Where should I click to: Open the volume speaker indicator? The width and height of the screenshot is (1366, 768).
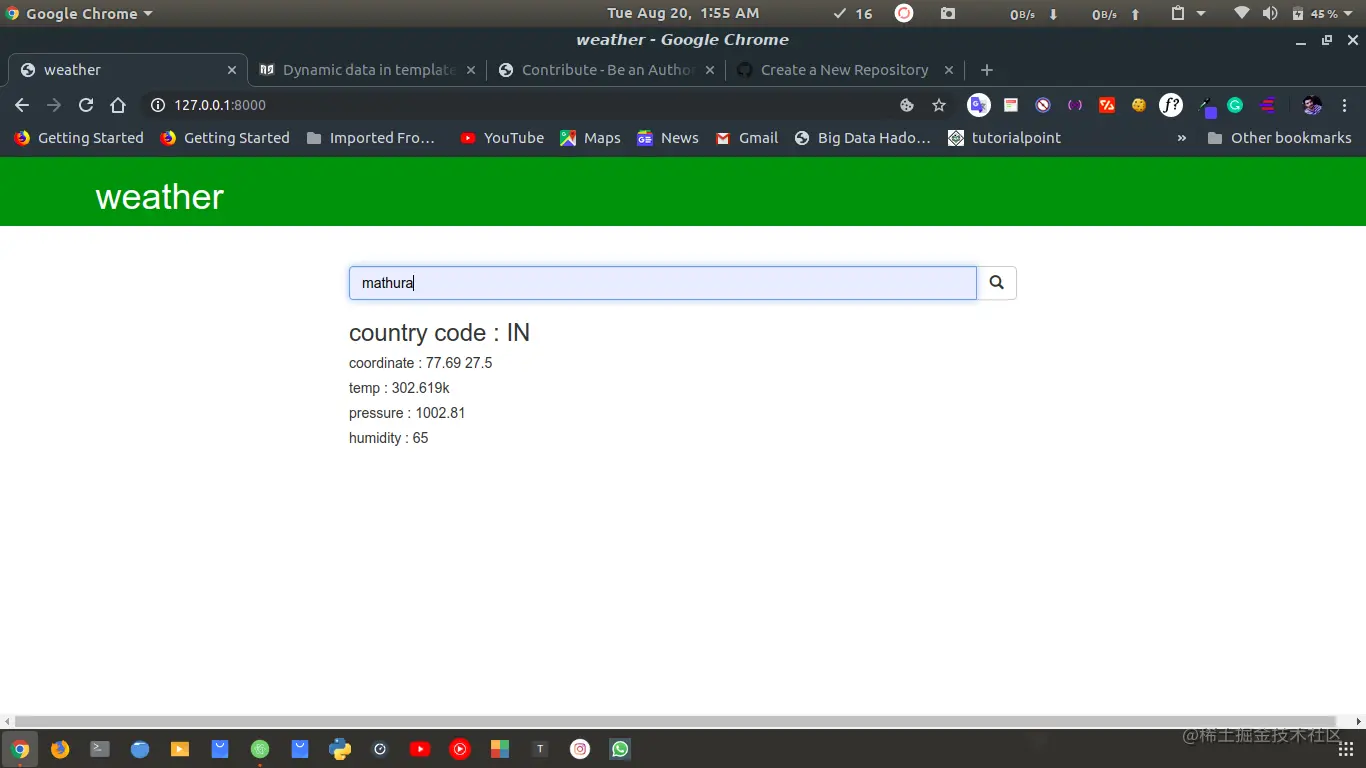click(1270, 14)
